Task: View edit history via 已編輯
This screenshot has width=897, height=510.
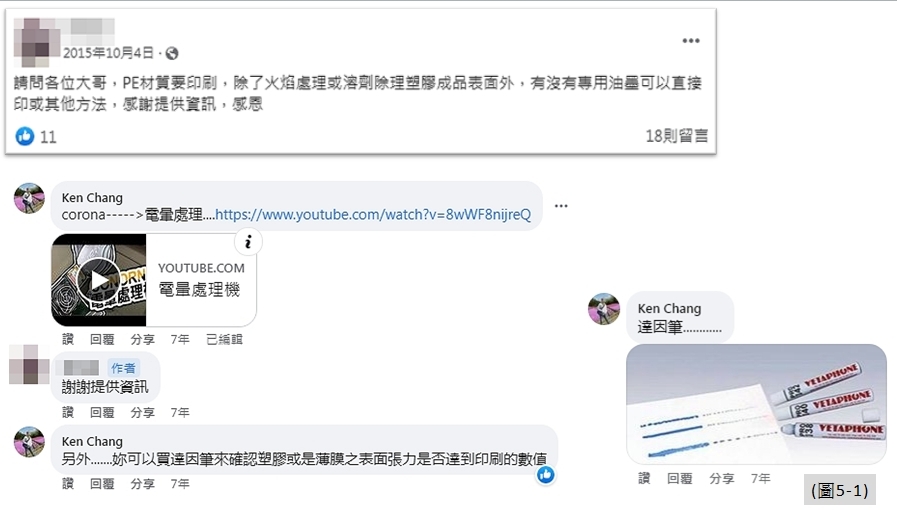Action: coord(224,339)
